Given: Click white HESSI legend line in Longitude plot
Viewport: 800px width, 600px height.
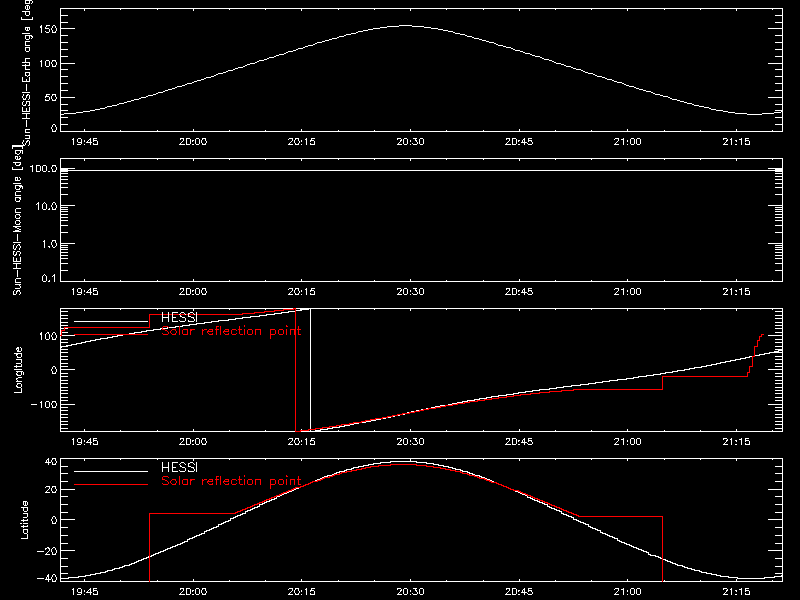Looking at the screenshot, I should (111, 321).
